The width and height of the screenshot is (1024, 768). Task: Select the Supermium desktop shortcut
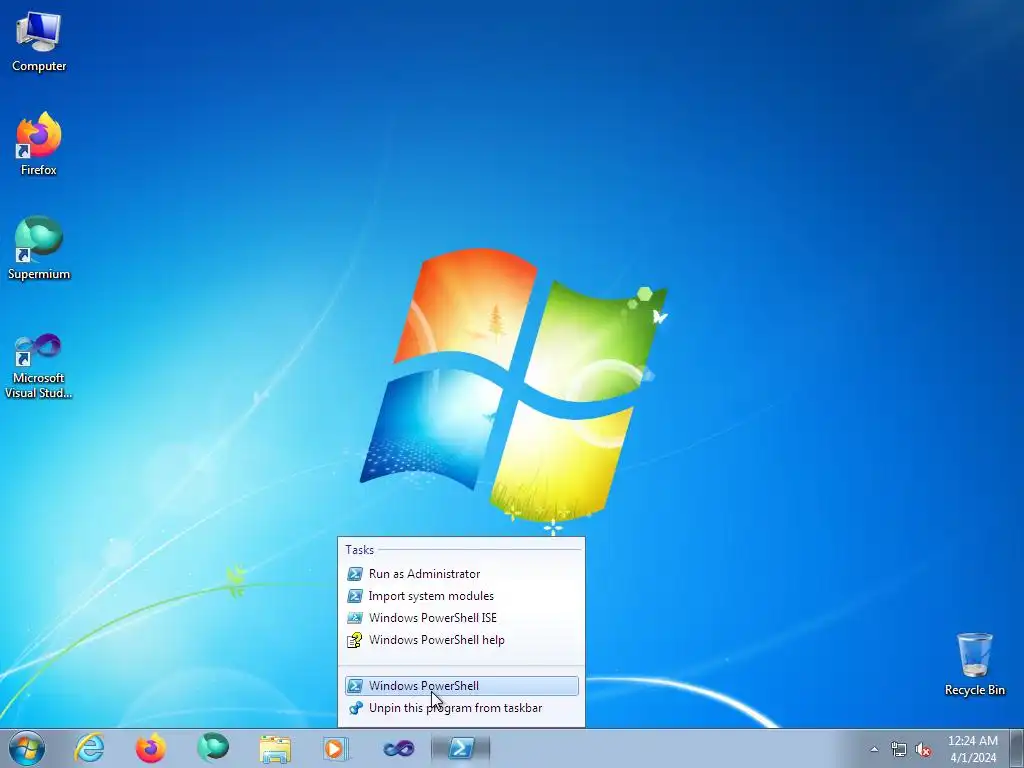[39, 248]
